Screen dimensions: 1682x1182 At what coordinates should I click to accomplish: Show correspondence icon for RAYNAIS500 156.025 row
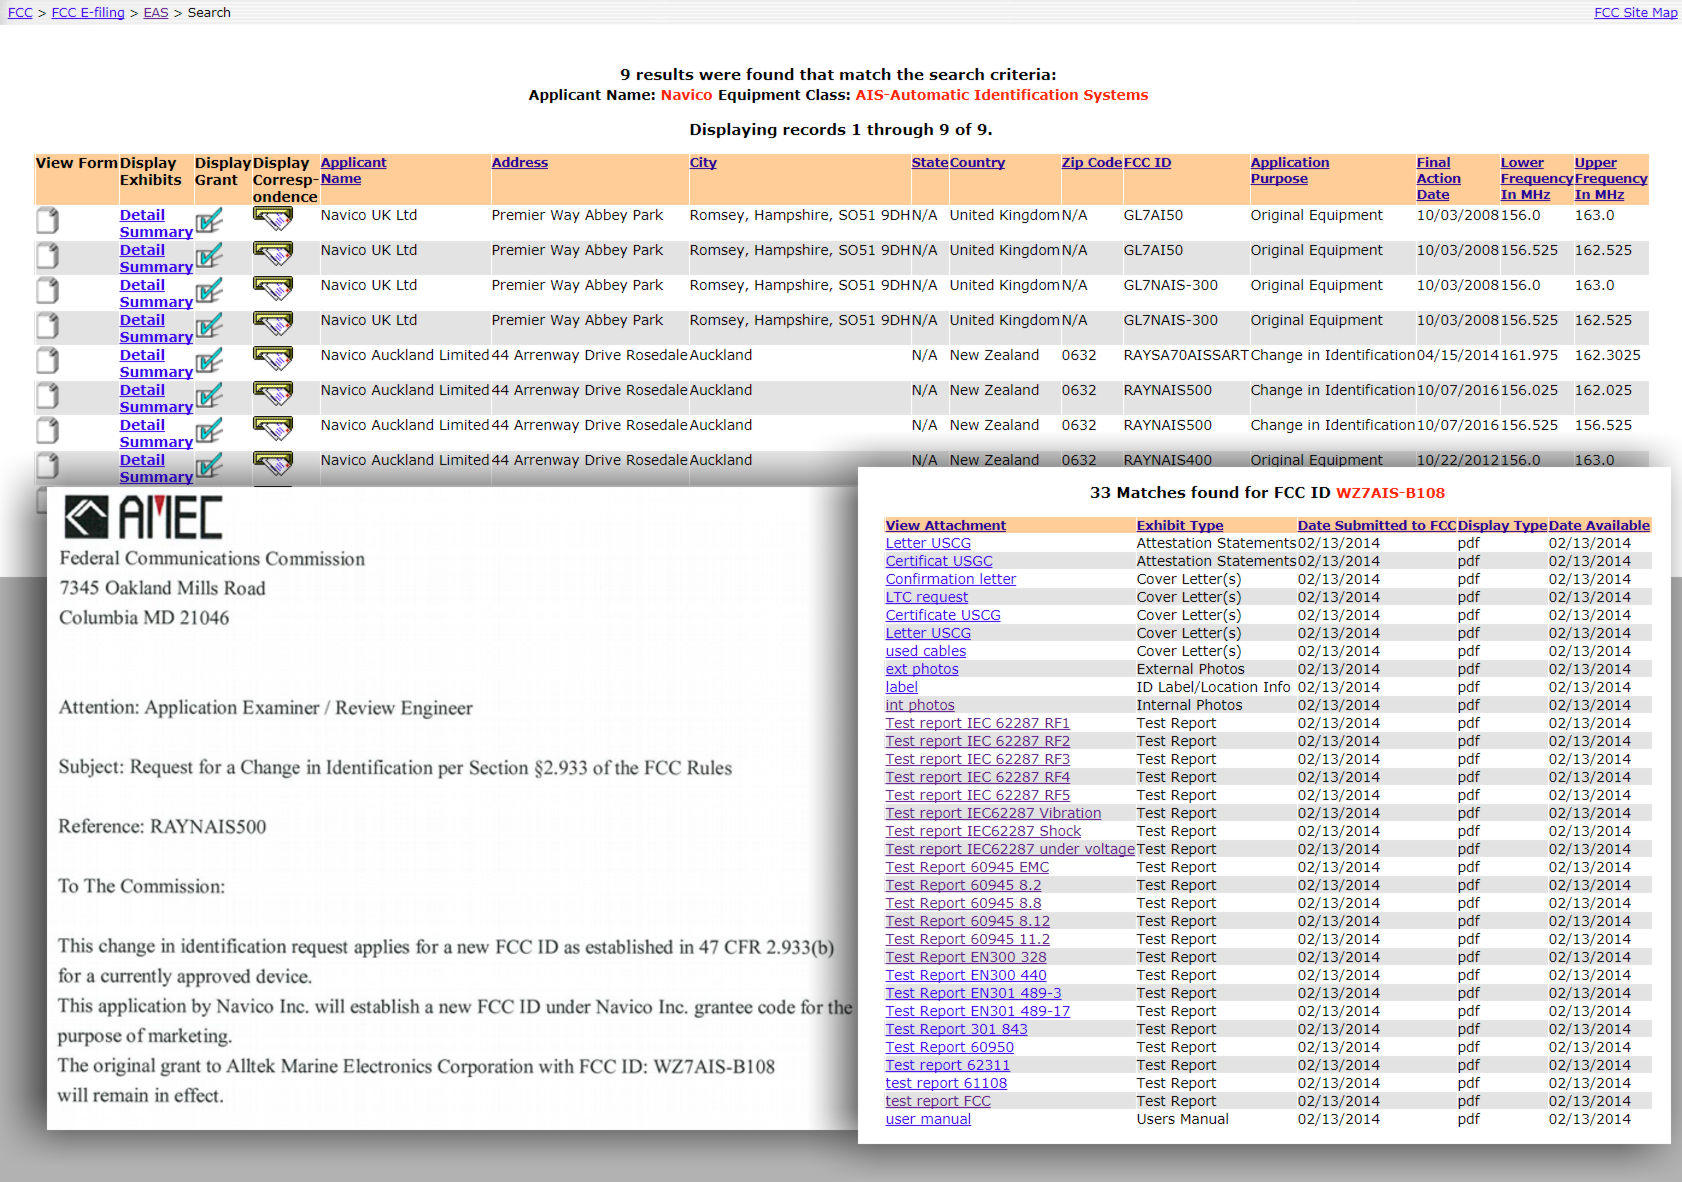tap(273, 394)
